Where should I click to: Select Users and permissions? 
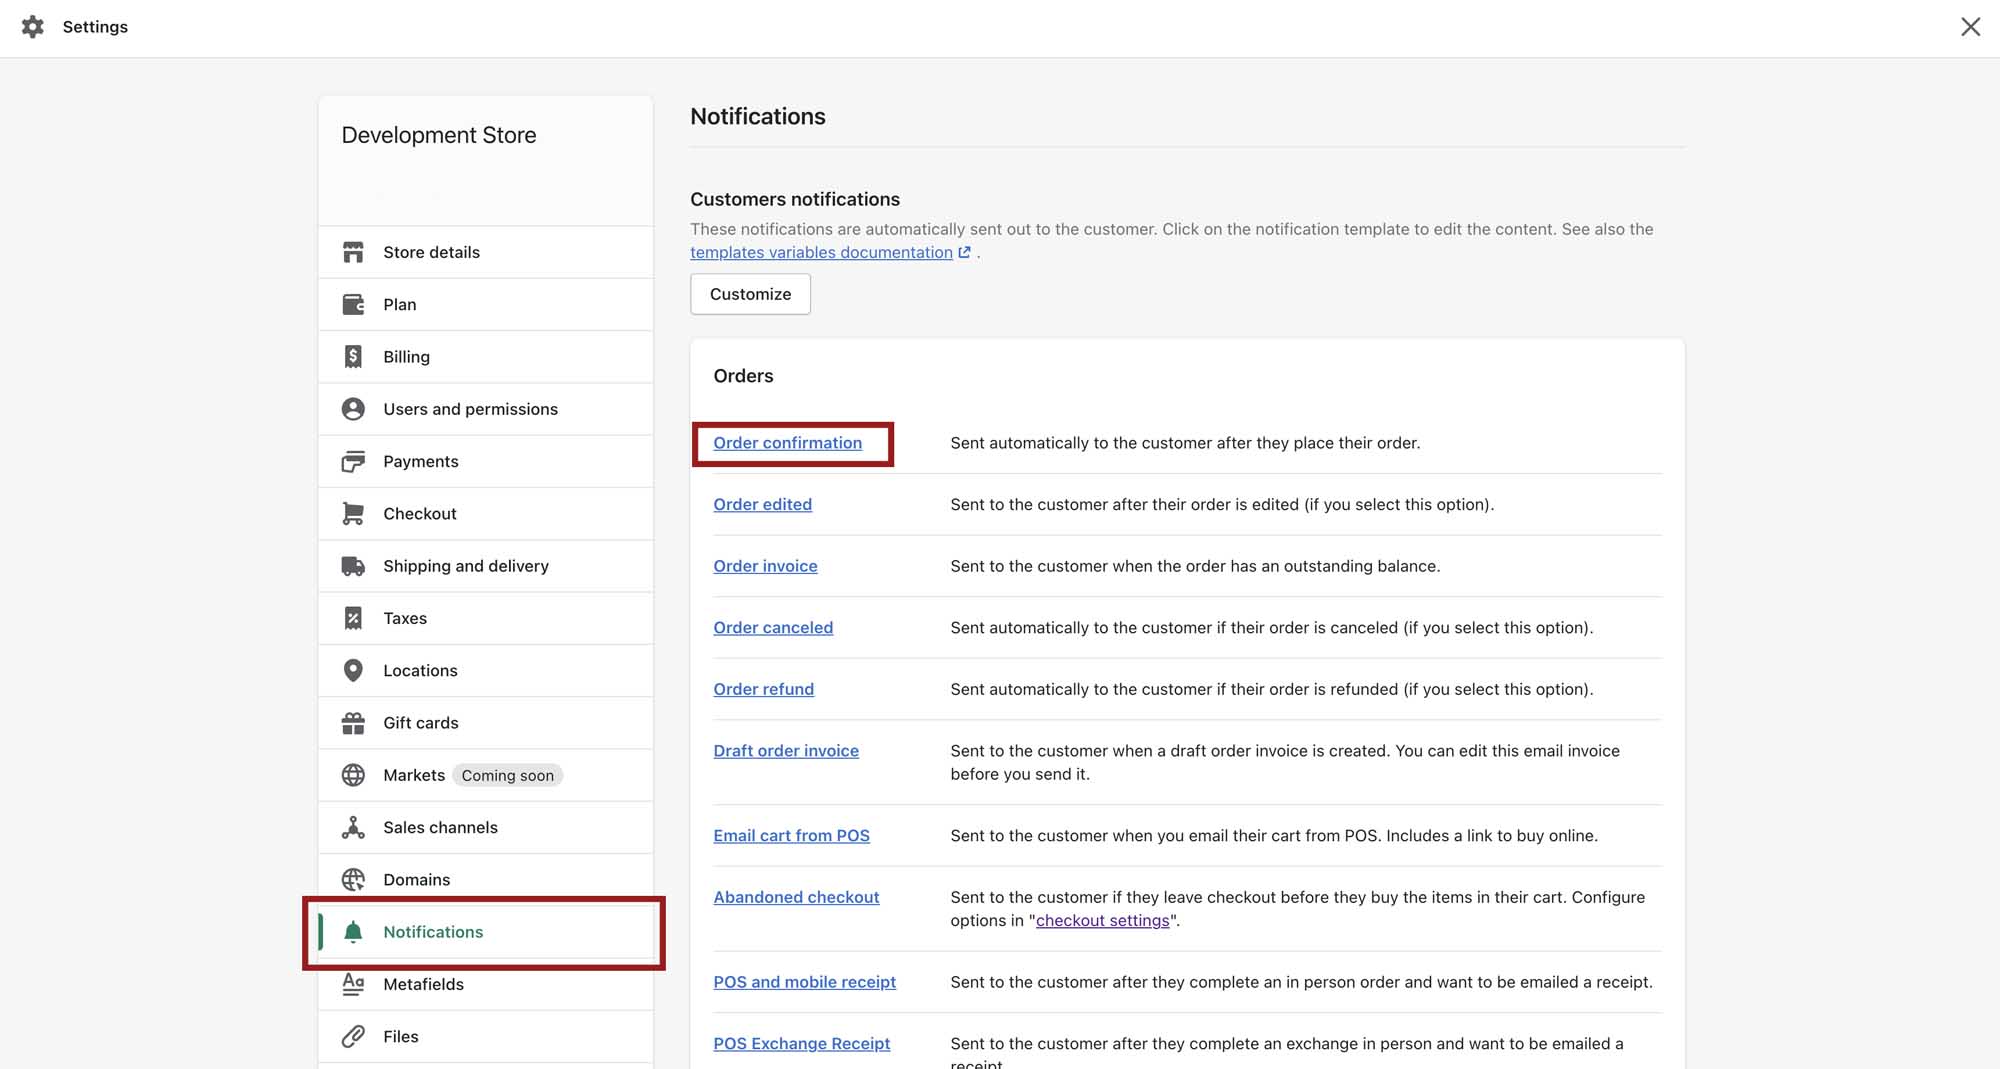(x=486, y=409)
